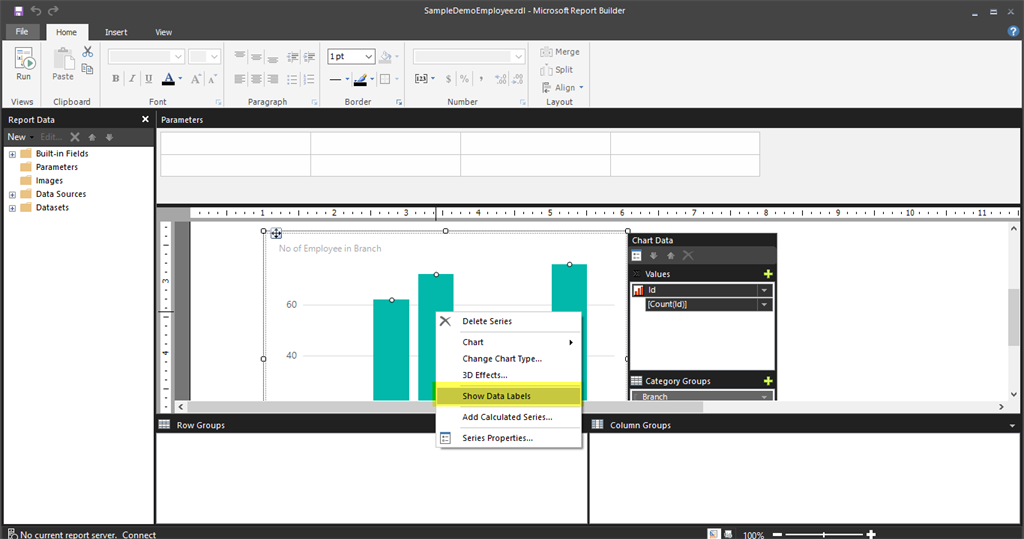1024x539 pixels.
Task: Open Help with the question mark icon
Action: tap(1013, 31)
